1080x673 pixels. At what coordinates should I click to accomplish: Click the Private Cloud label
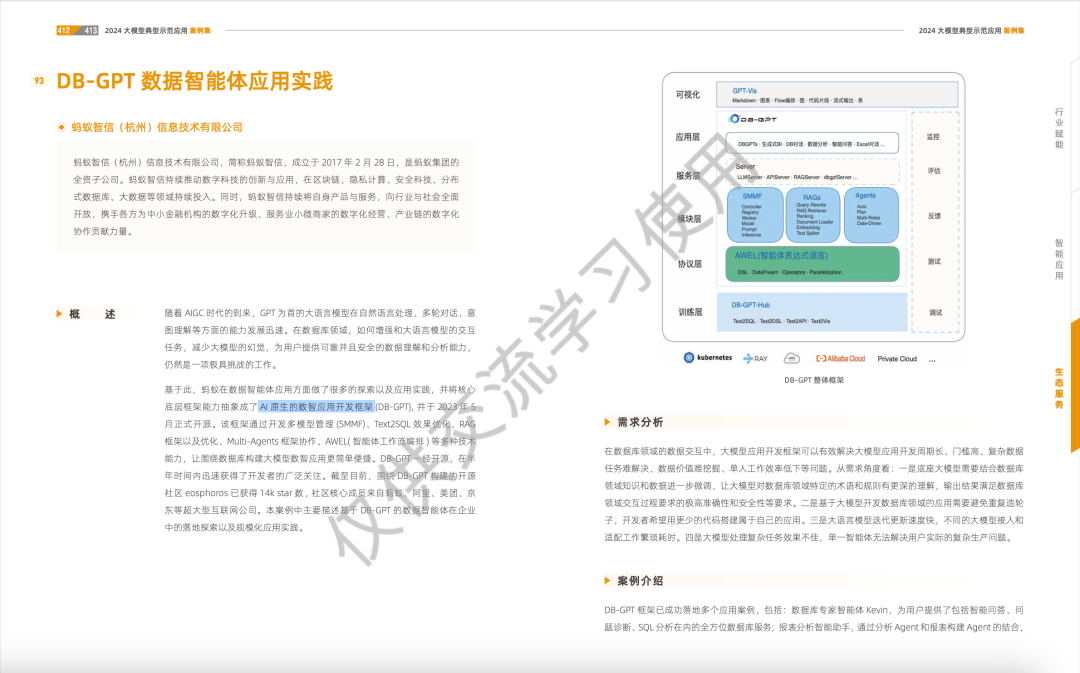click(x=897, y=359)
